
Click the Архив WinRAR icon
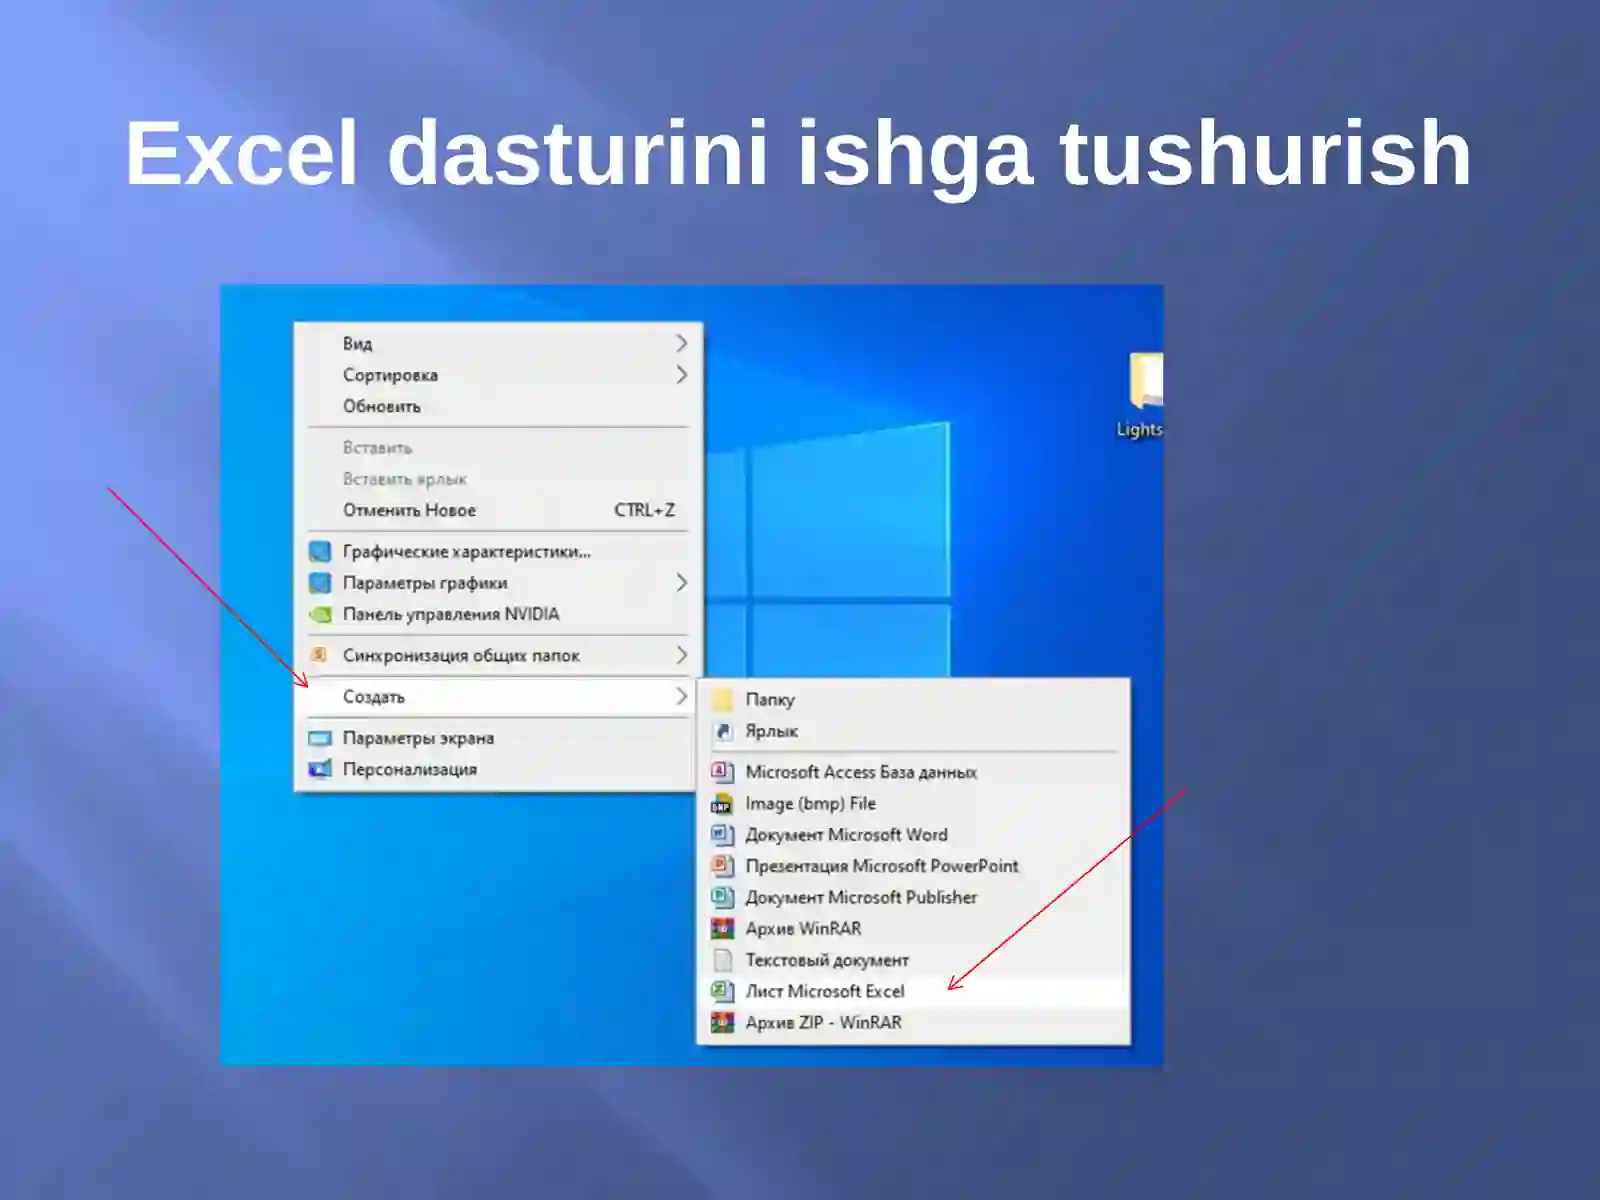(722, 928)
